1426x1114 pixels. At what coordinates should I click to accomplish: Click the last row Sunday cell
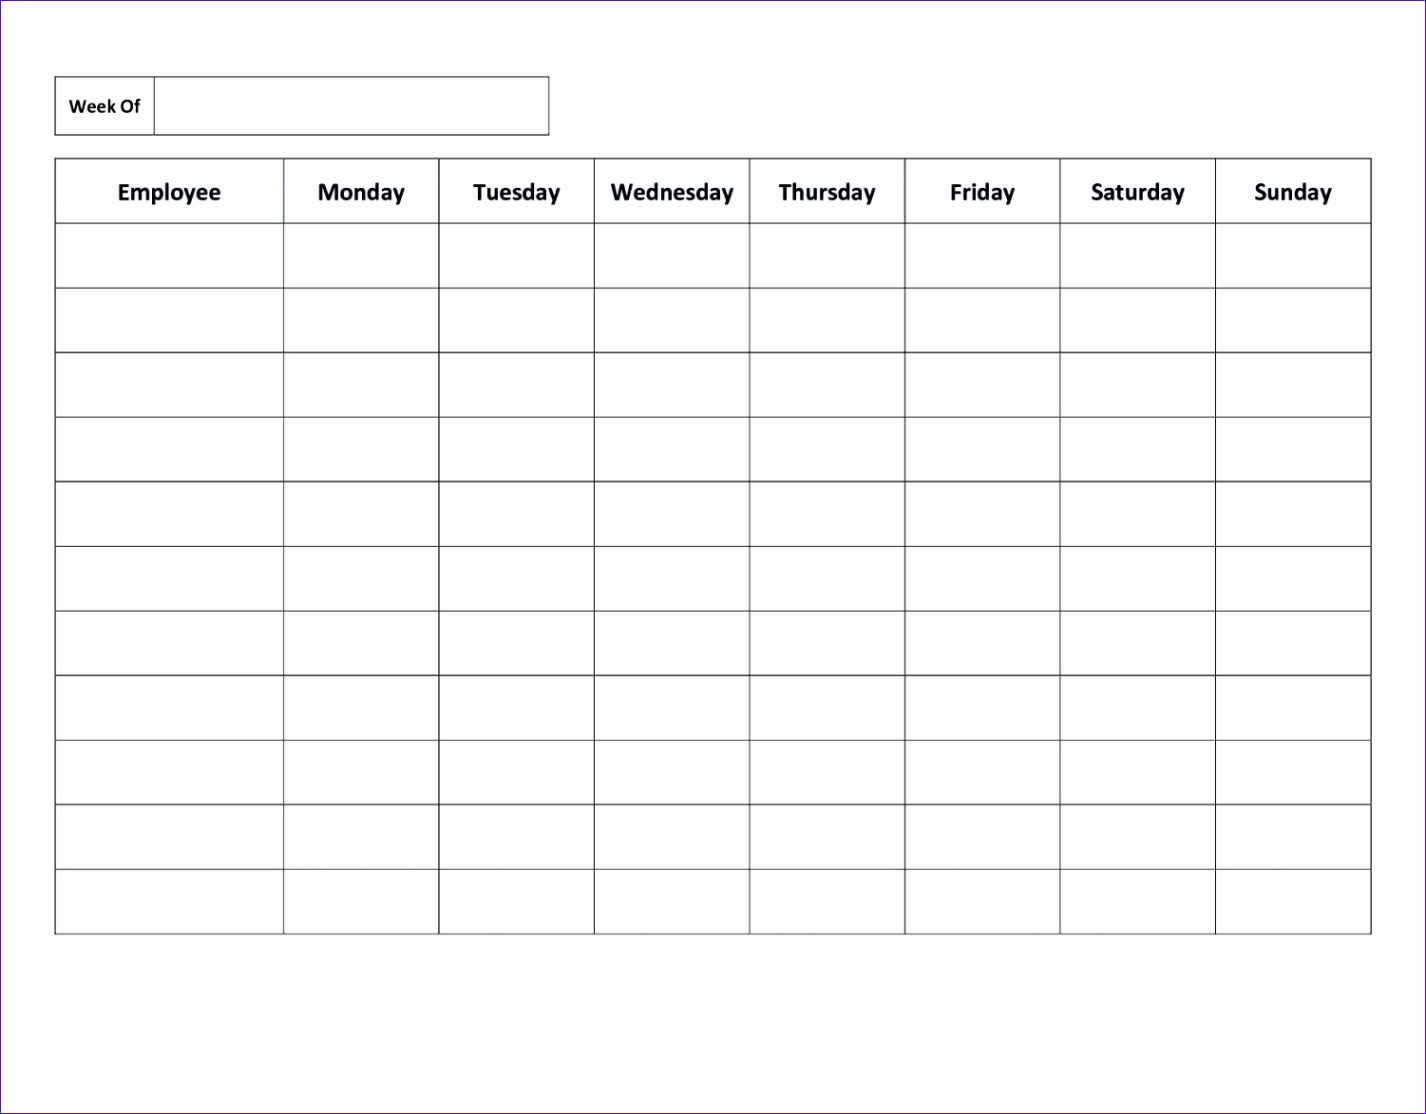1293,901
